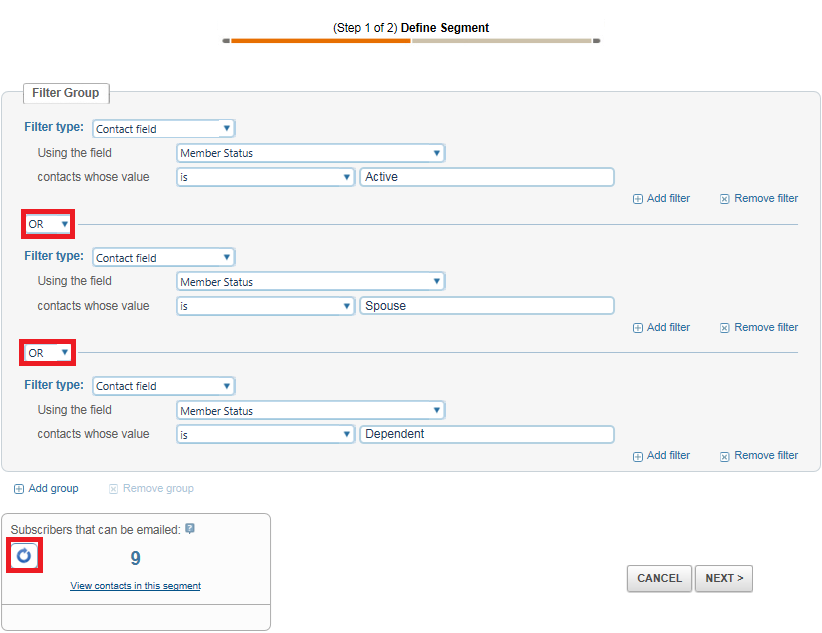
Task: Open the second OR operator dropdown
Action: (49, 353)
